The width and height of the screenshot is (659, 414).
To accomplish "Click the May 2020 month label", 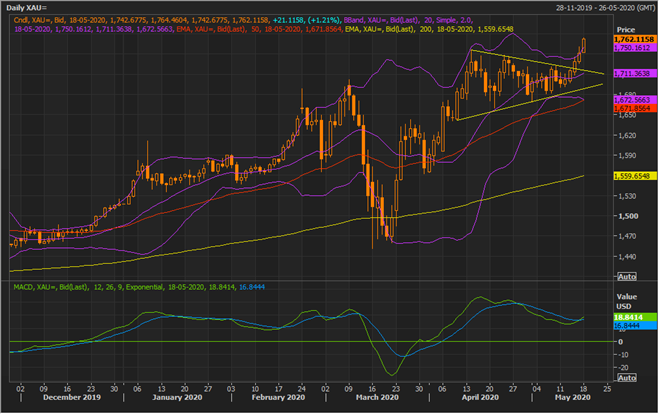I will [573, 398].
